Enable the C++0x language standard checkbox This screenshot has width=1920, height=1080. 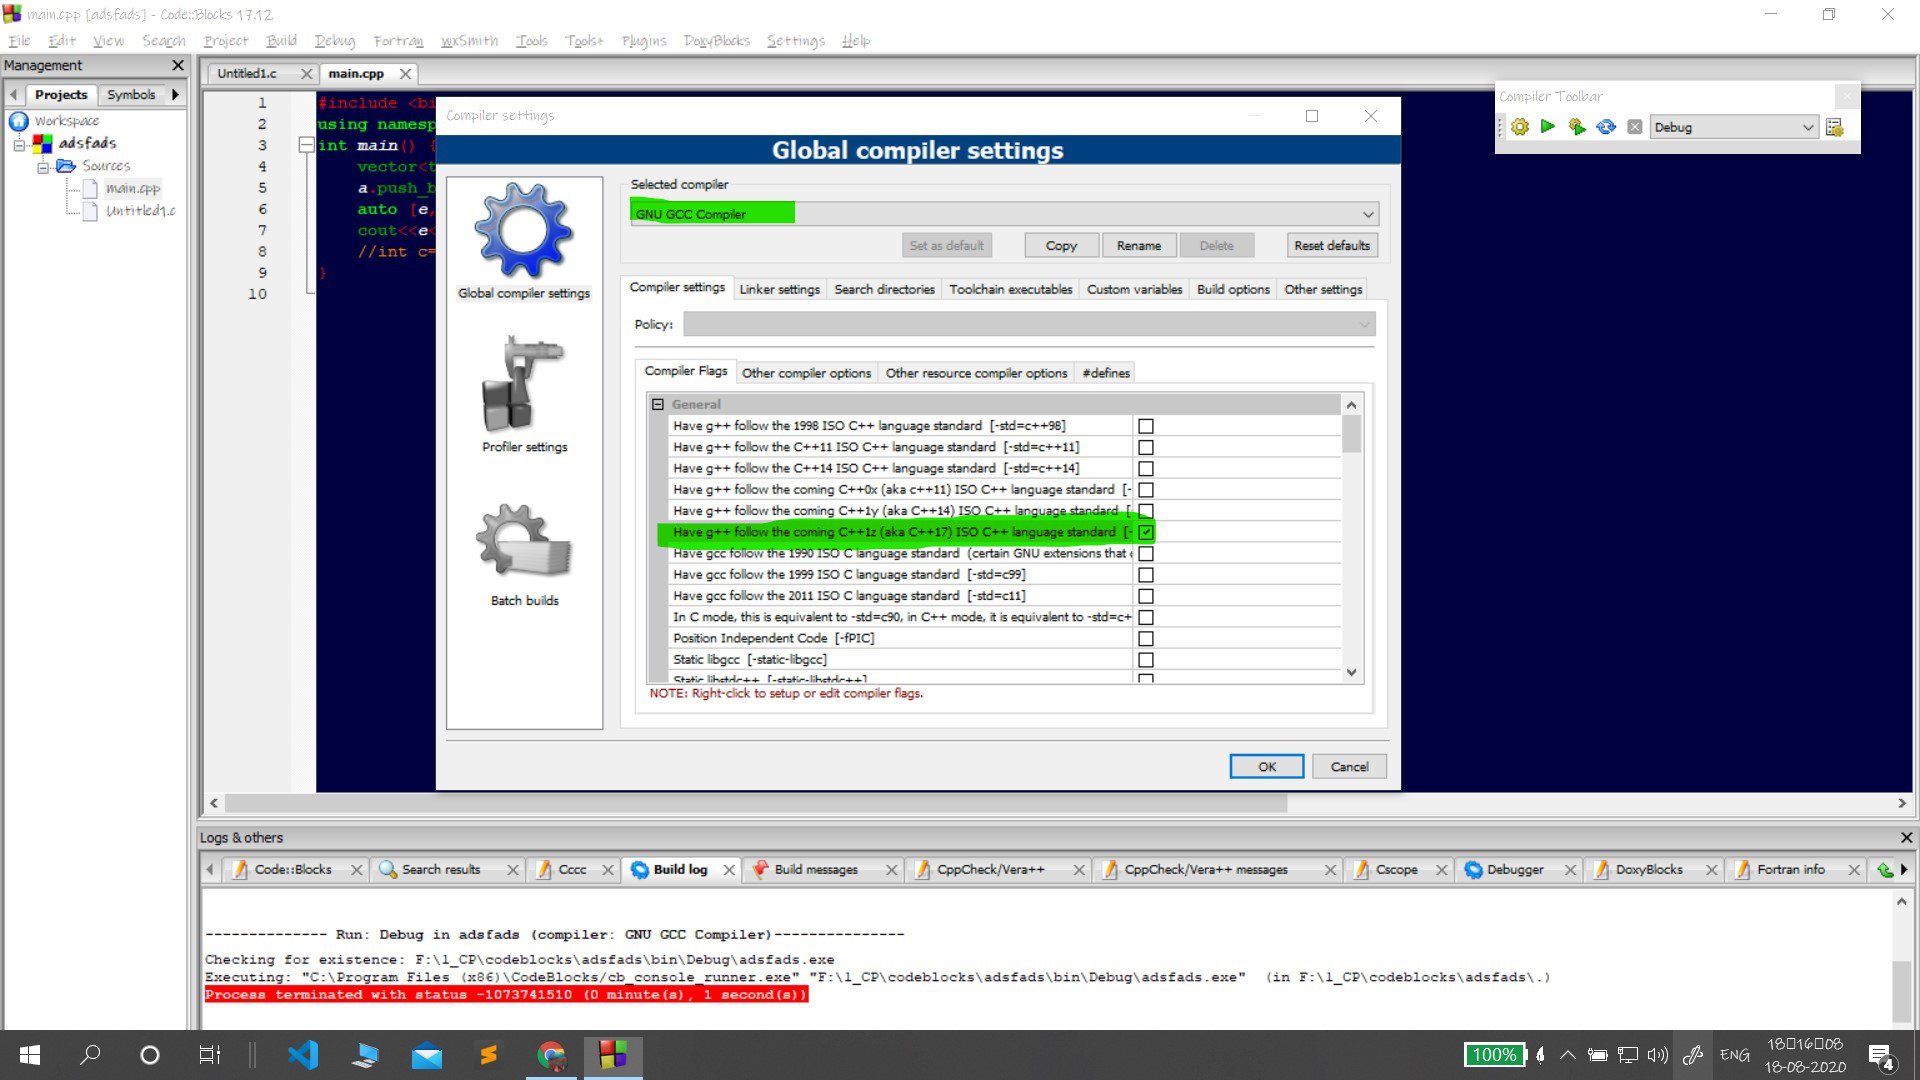pyautogui.click(x=1146, y=490)
